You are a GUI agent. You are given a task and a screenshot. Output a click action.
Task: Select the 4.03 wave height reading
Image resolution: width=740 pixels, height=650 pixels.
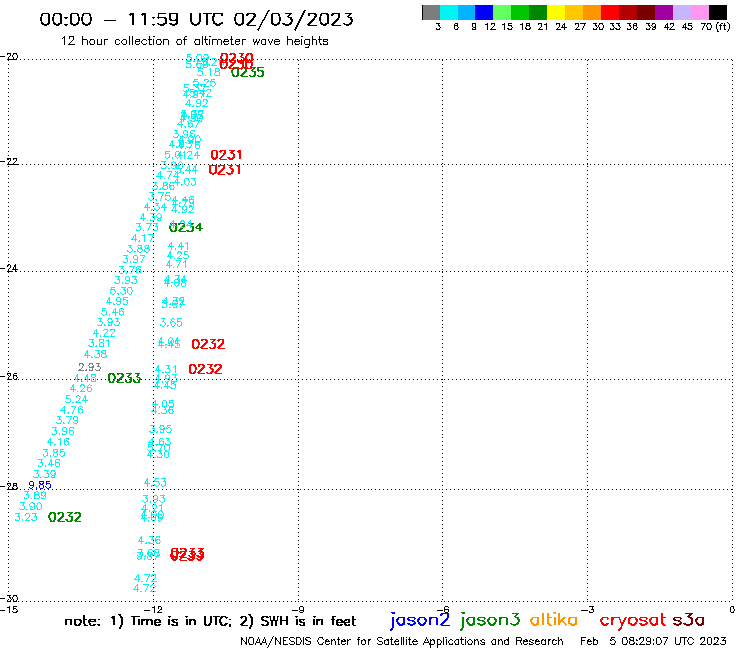click(x=185, y=182)
